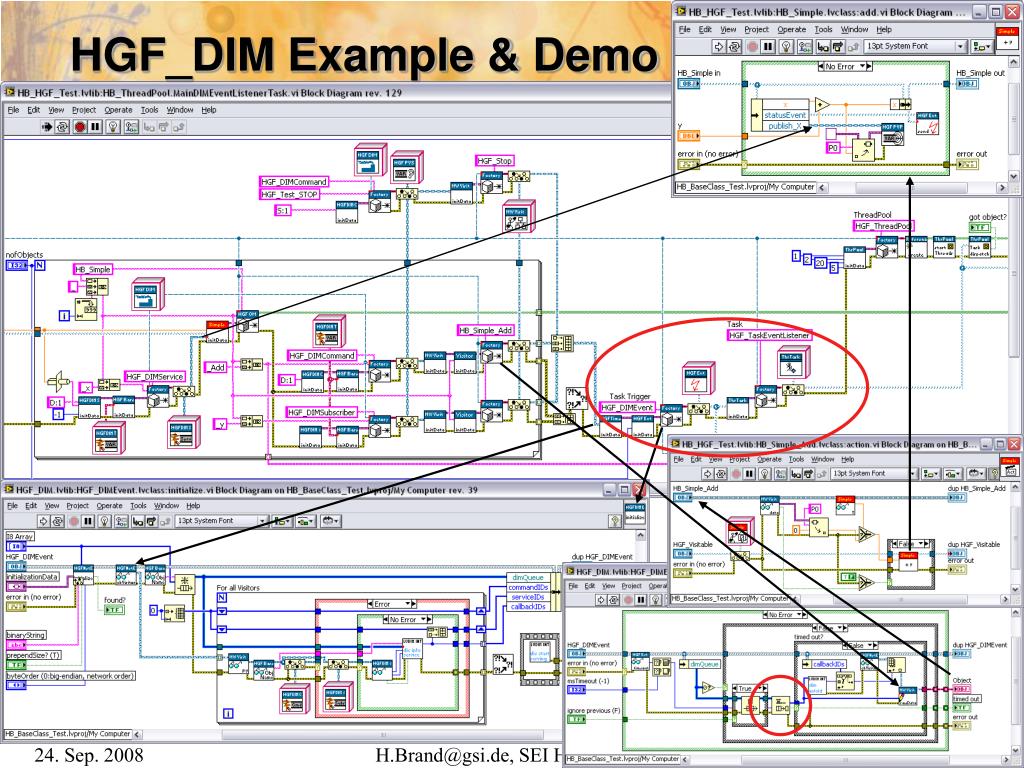Pause execution in MainDIMEventListenerTask window
Image resolution: width=1024 pixels, height=768 pixels.
(95, 127)
